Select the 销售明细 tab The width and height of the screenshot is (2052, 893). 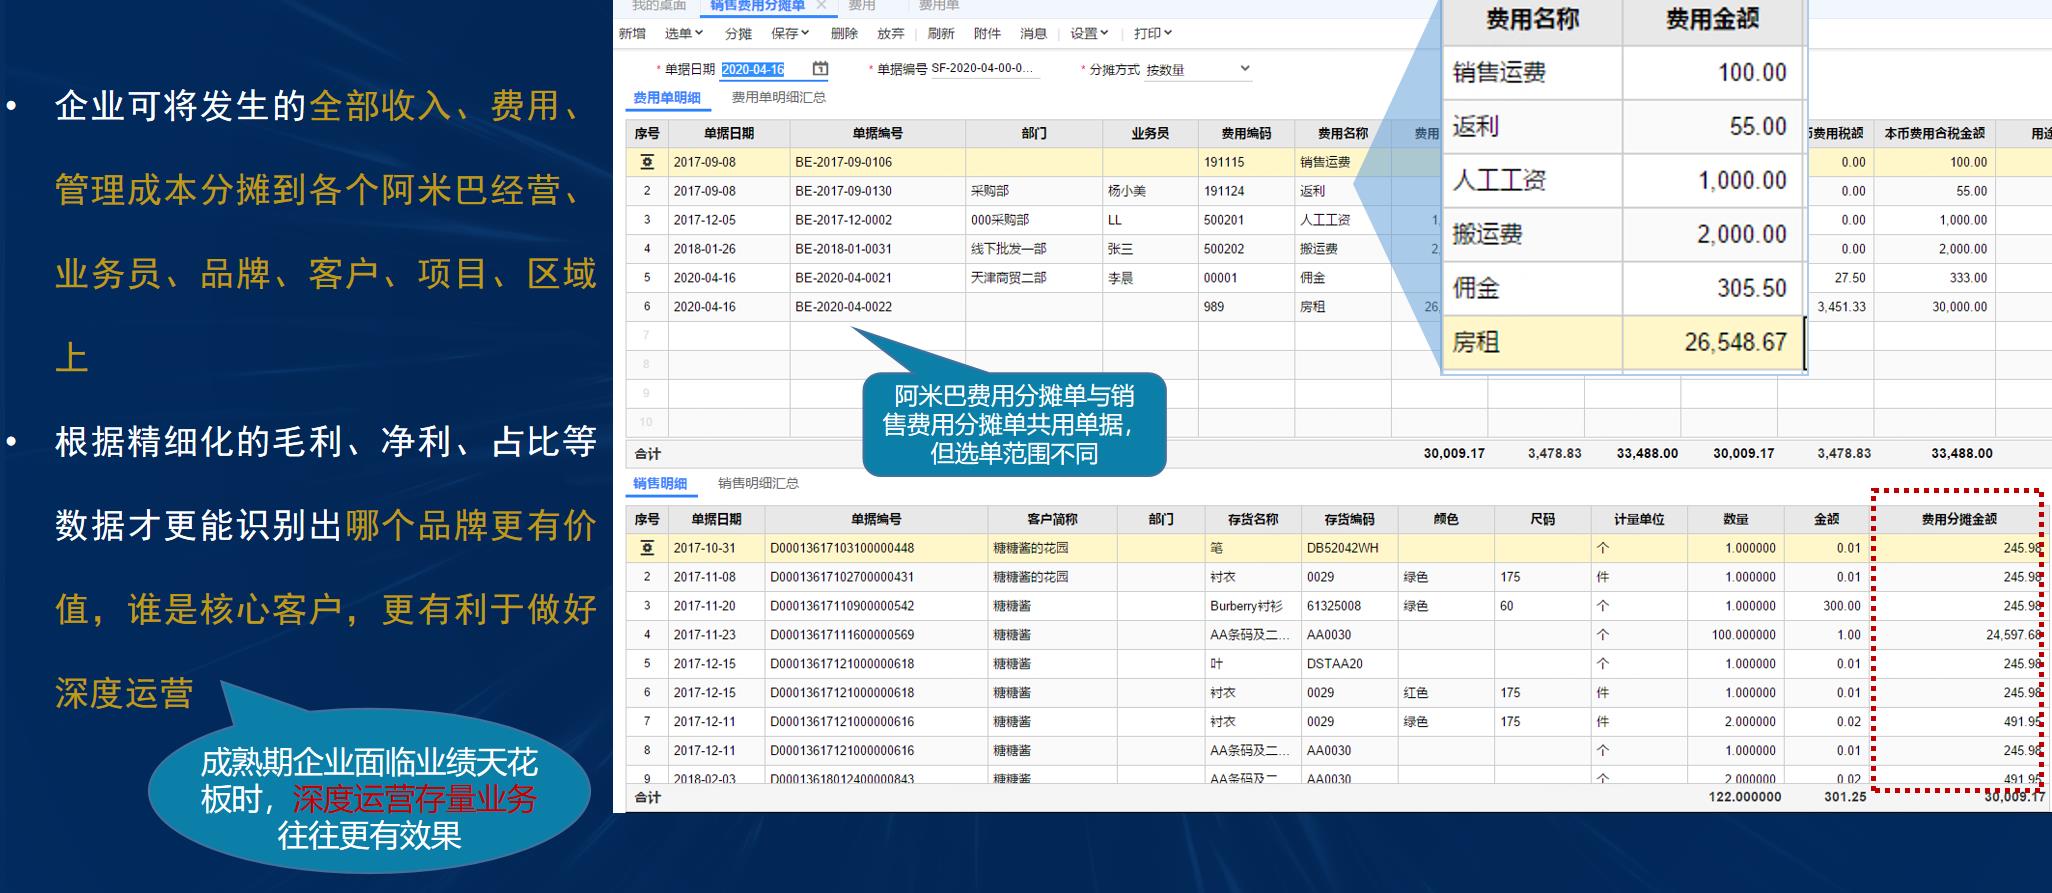click(x=660, y=484)
